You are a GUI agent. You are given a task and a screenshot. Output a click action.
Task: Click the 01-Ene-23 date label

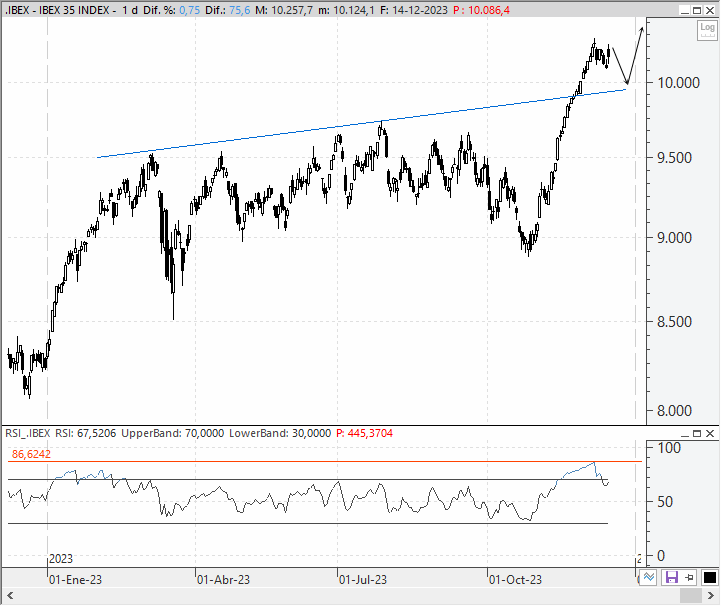tap(75, 580)
